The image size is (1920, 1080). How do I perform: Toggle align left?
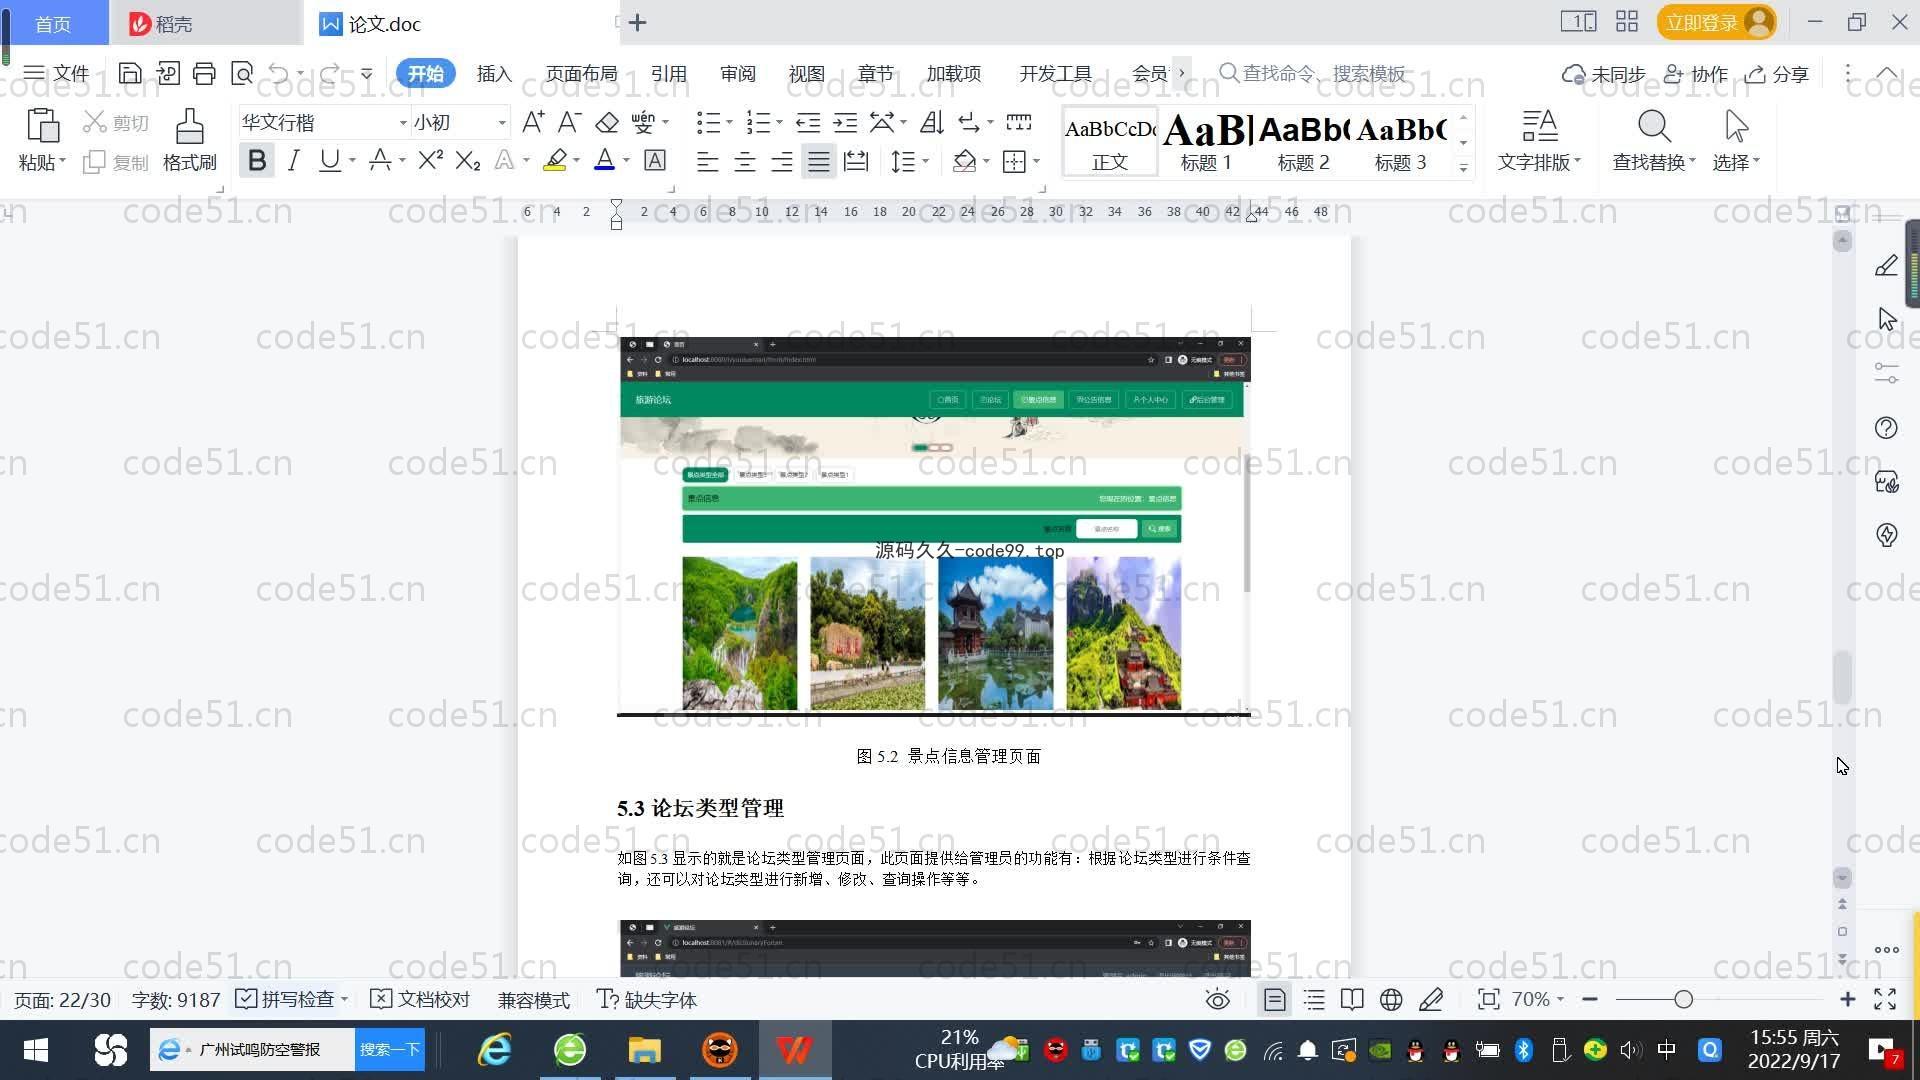point(707,161)
